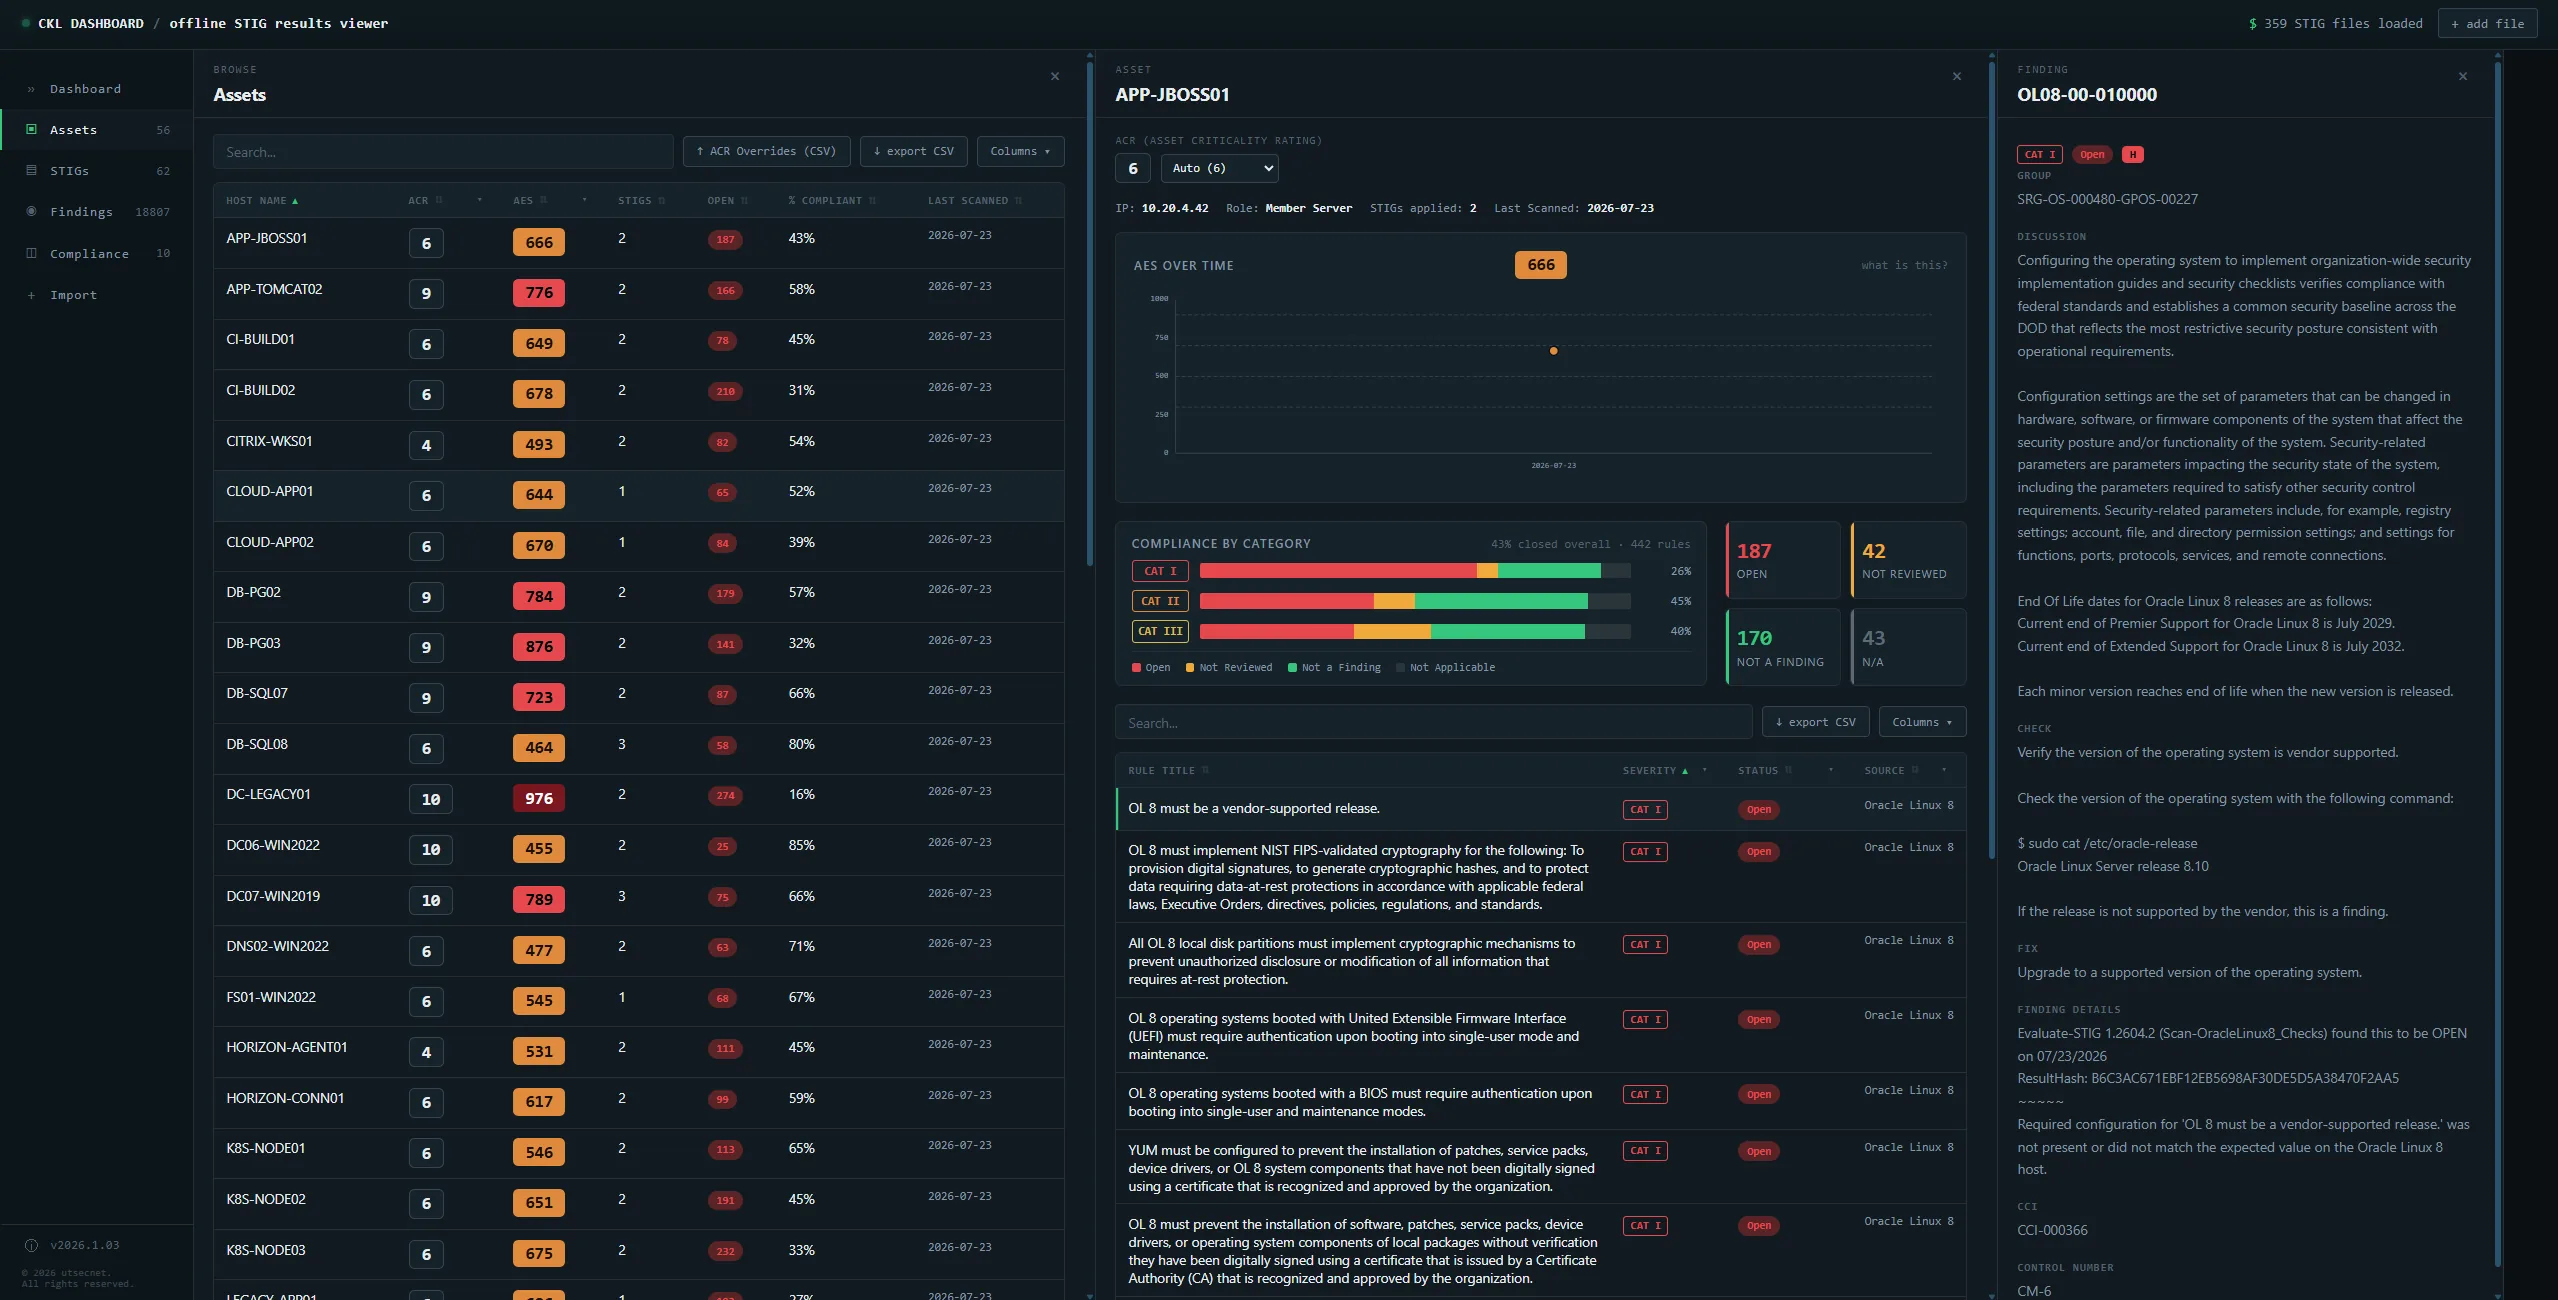Click the OPEN column sort icon
The width and height of the screenshot is (2558, 1300).
point(744,201)
